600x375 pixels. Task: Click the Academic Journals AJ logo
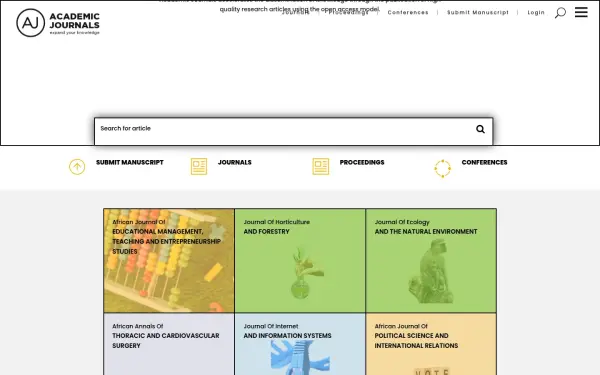tap(58, 23)
